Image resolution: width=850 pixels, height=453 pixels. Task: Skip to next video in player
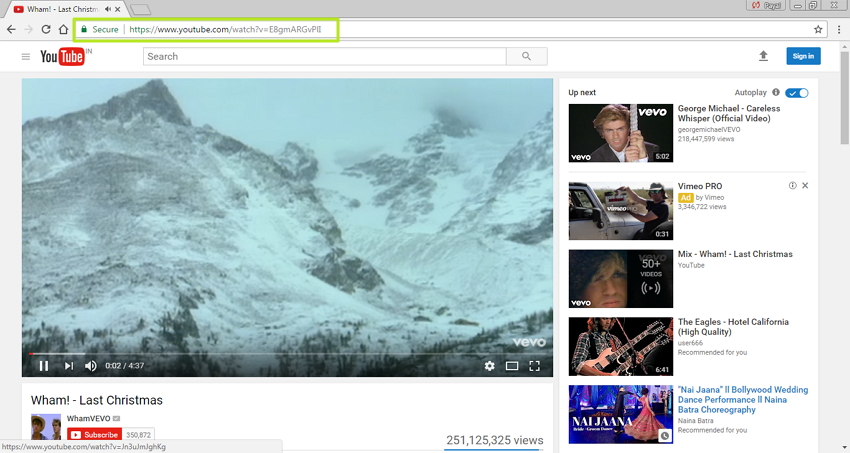coord(68,366)
